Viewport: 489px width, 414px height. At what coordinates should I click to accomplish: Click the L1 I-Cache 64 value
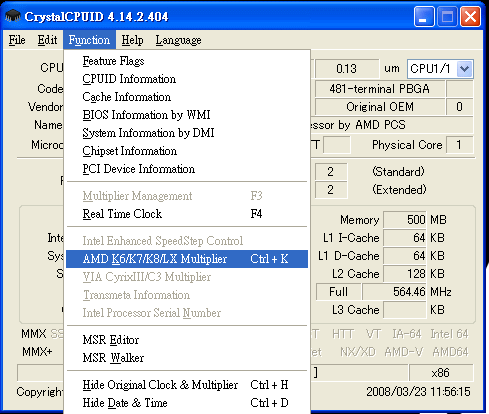pos(405,238)
